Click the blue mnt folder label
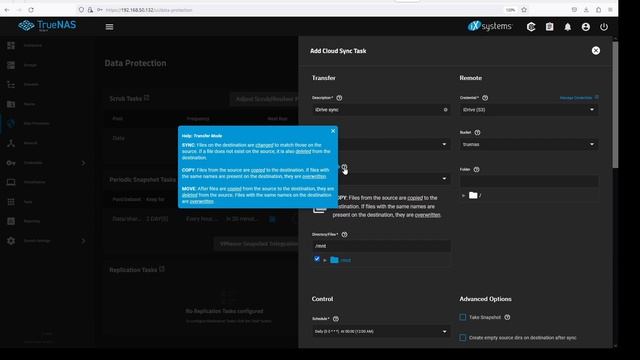 [x=346, y=260]
